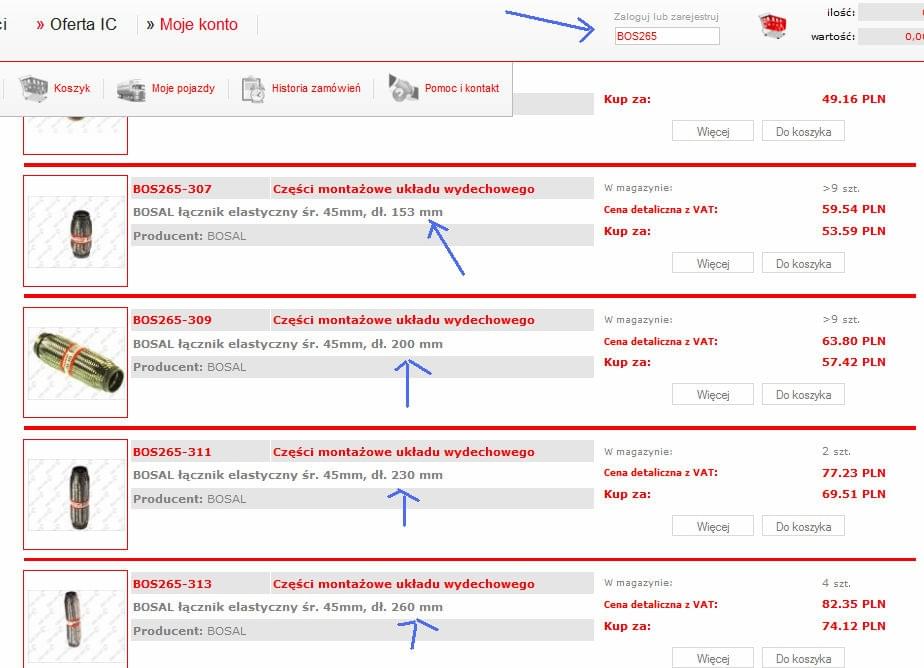Add BOS265-309 to the basket

tap(803, 395)
